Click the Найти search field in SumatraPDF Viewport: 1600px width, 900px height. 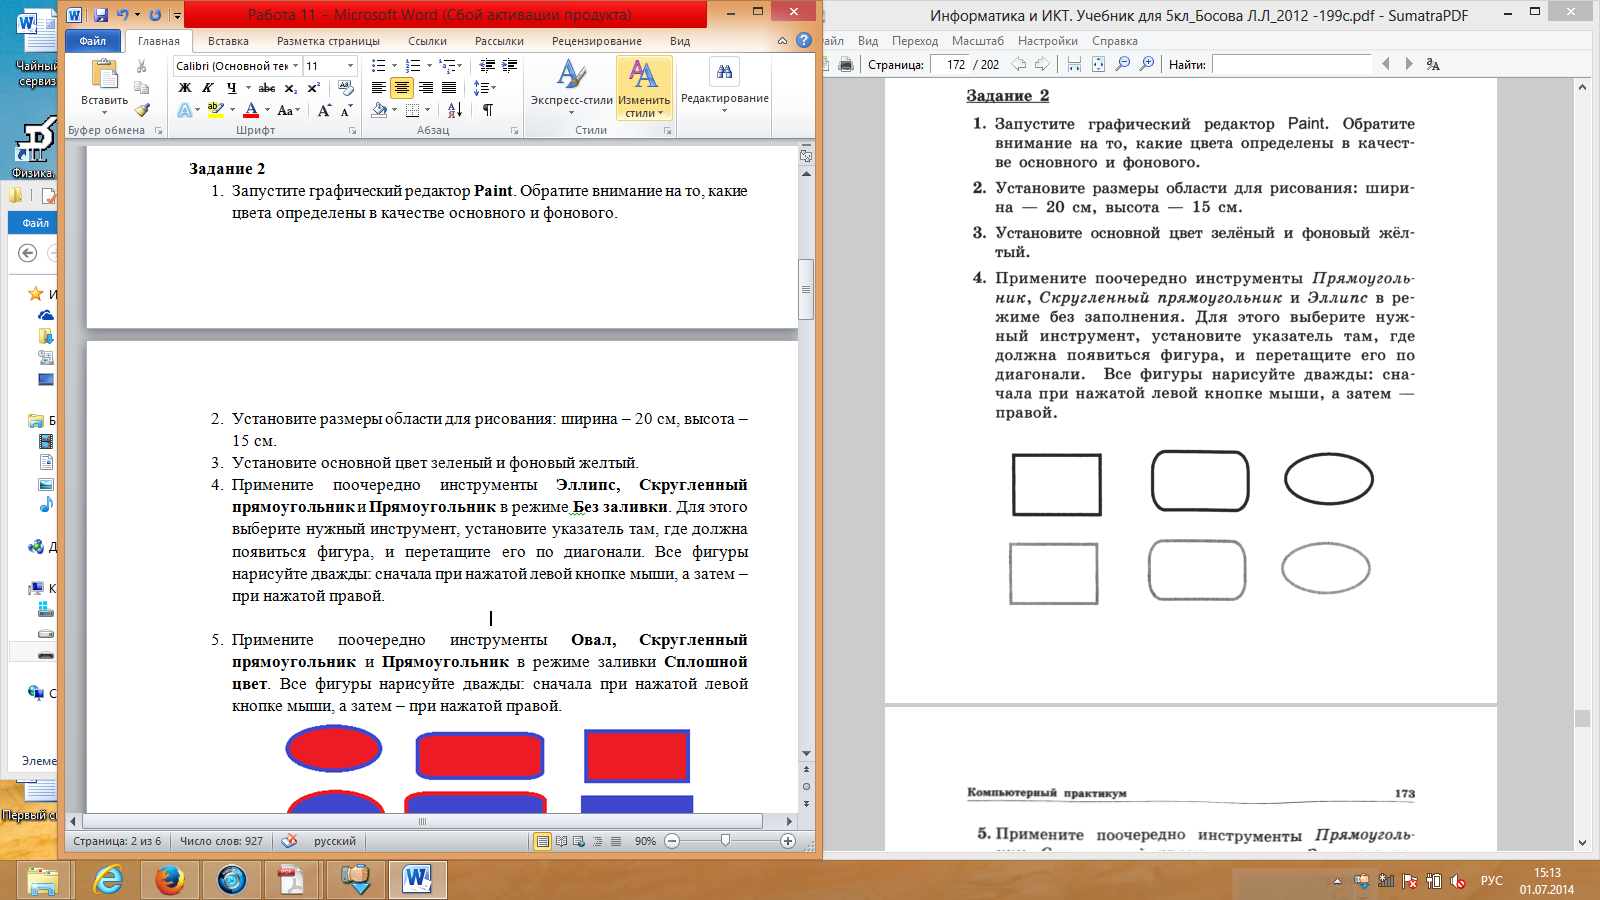[x=1292, y=64]
